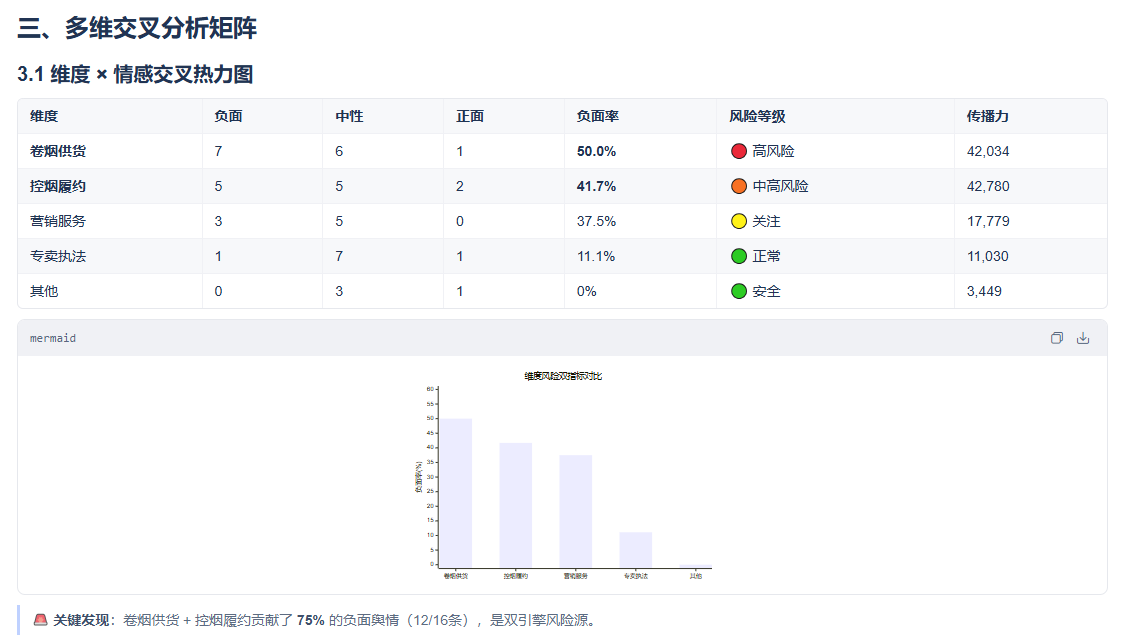Click the 专卖执法 bar in chart
This screenshot has height=636, width=1127.
click(x=635, y=550)
